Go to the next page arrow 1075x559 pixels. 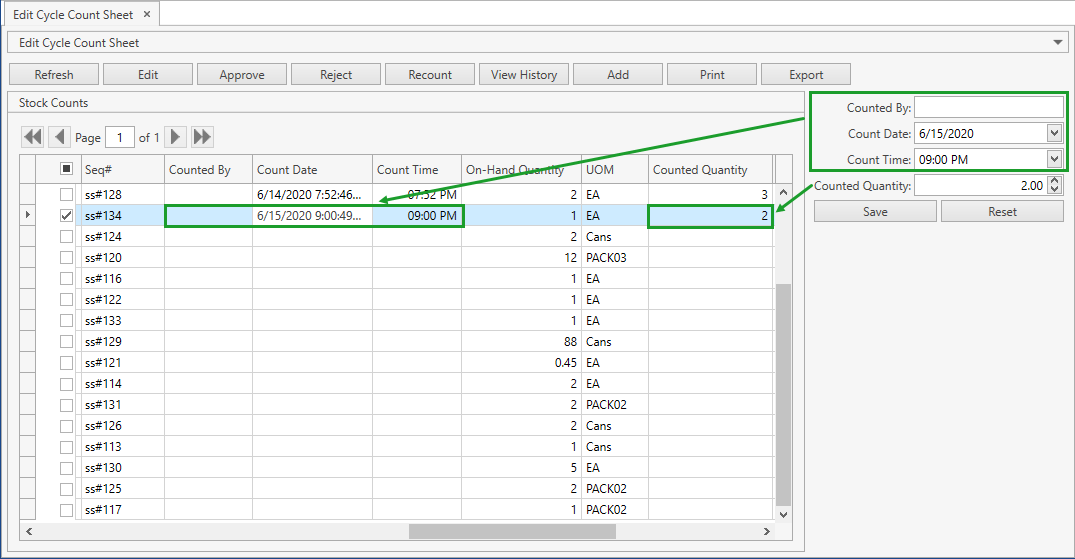tap(175, 137)
